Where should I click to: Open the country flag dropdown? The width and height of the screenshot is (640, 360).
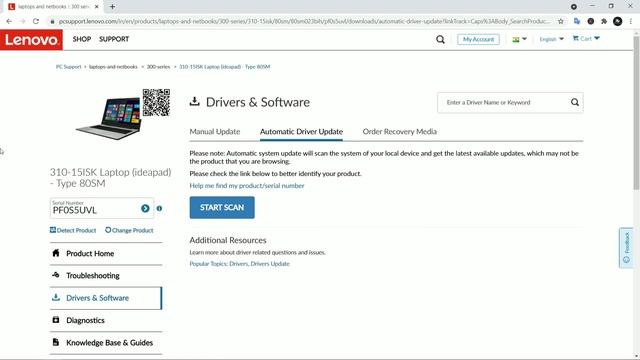tap(519, 39)
